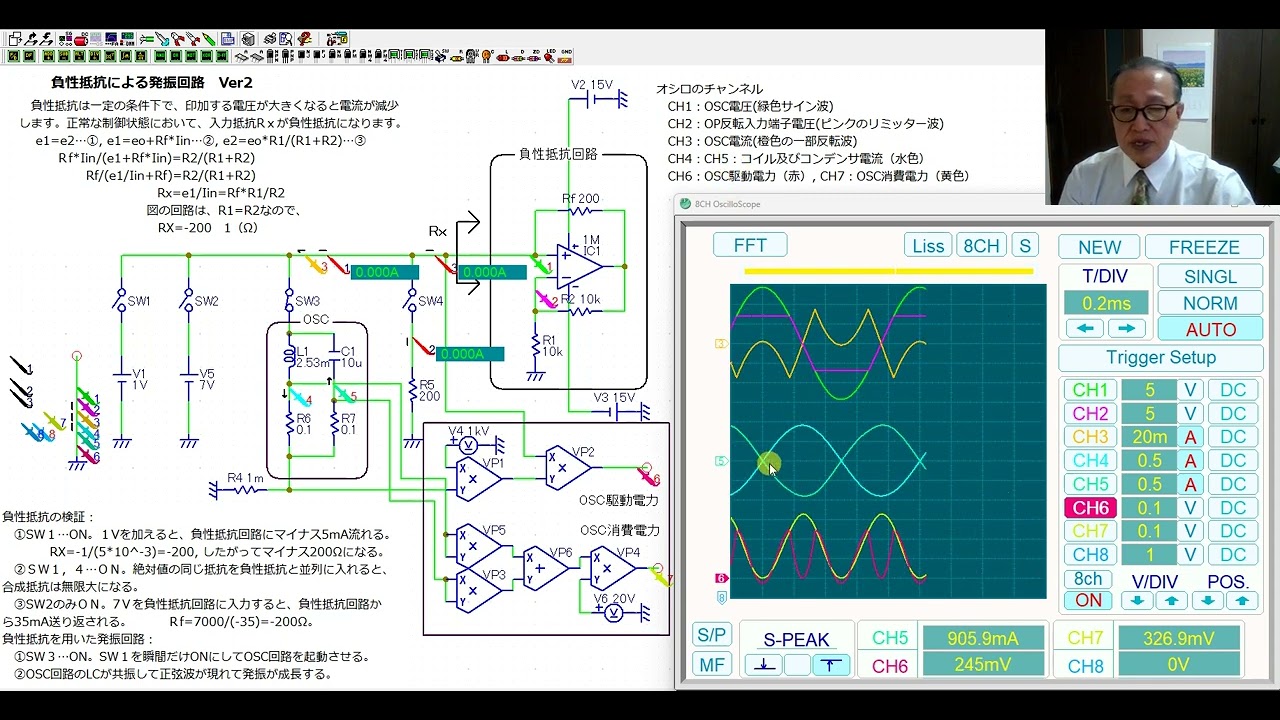Switch to the 8CH view
The height and width of the screenshot is (720, 1280).
pos(981,246)
